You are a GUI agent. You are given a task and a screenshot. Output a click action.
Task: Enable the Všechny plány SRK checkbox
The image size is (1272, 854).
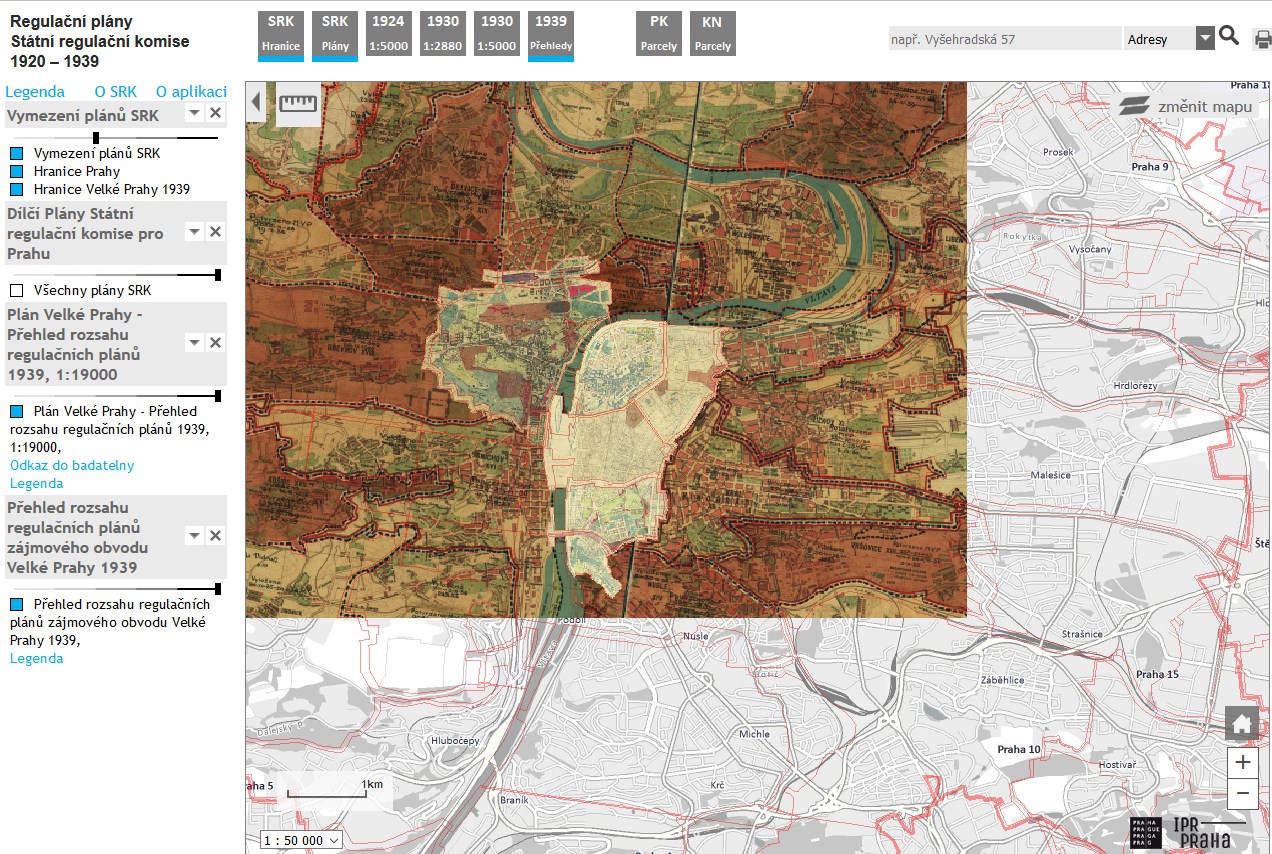pyautogui.click(x=17, y=291)
